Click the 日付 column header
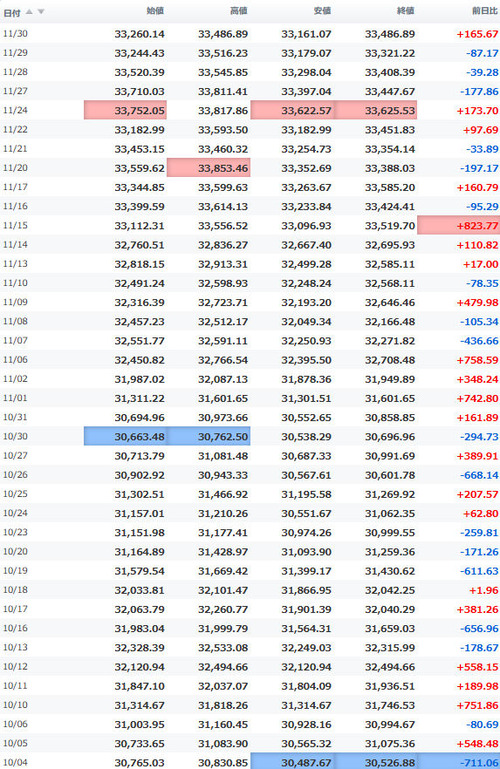The width and height of the screenshot is (500, 769). 12,12
